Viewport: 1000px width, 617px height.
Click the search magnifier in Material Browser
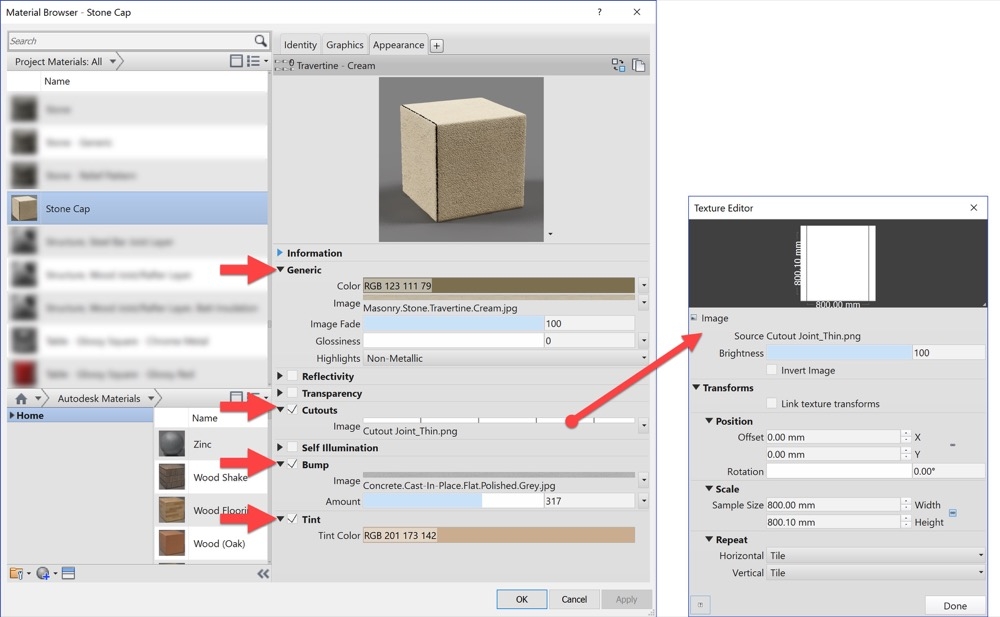coord(259,41)
